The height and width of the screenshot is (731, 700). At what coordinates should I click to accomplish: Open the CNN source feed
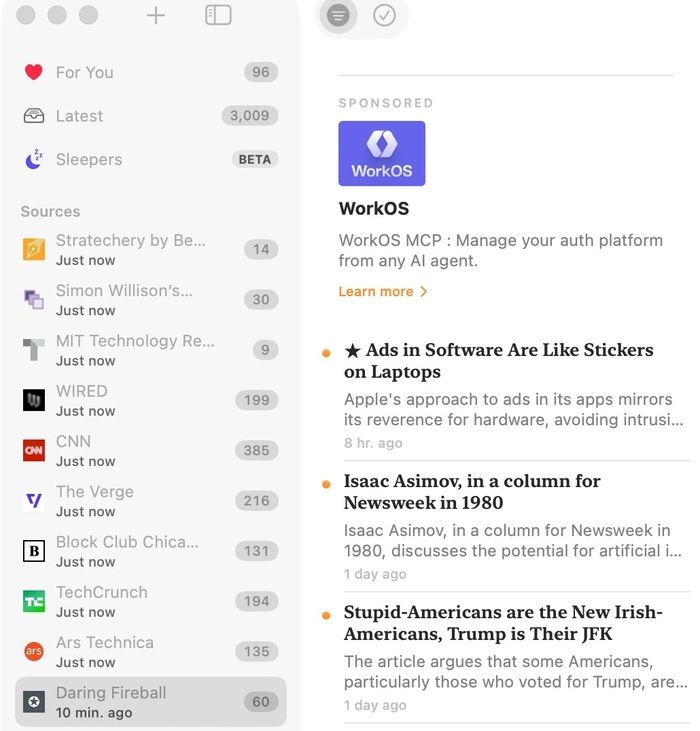point(151,451)
